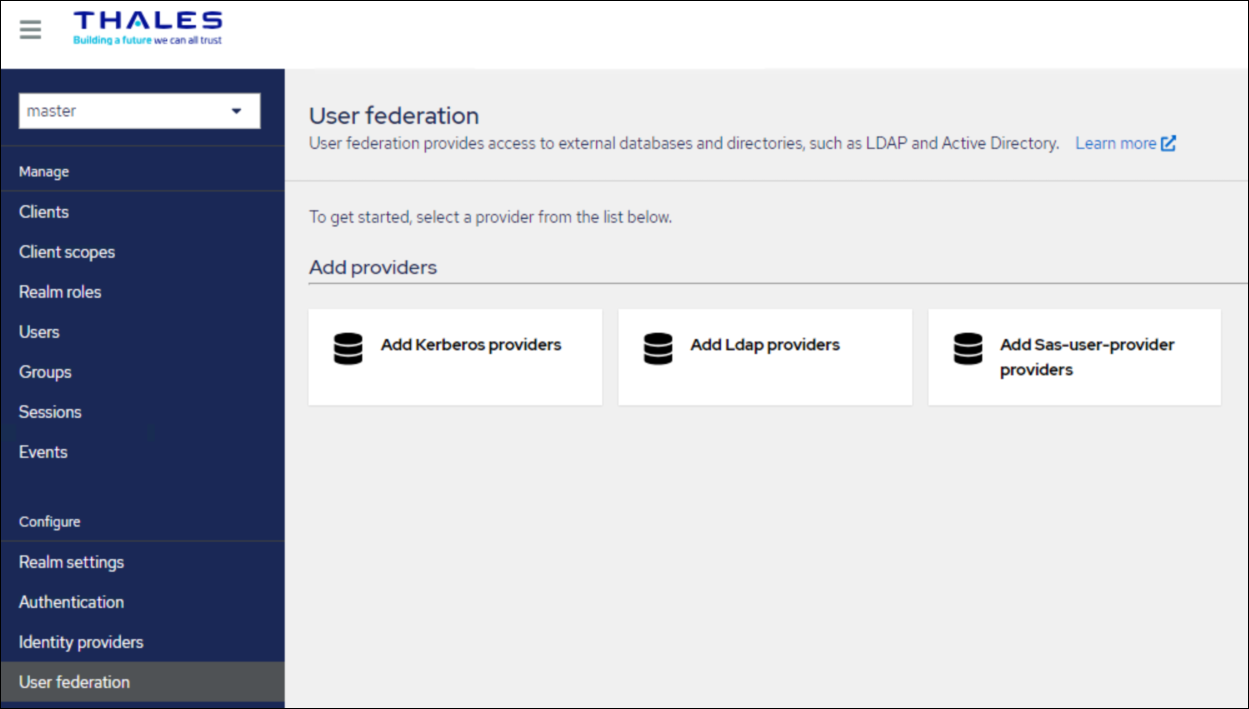Open the master realm dropdown
Image resolution: width=1249 pixels, height=709 pixels.
(139, 111)
